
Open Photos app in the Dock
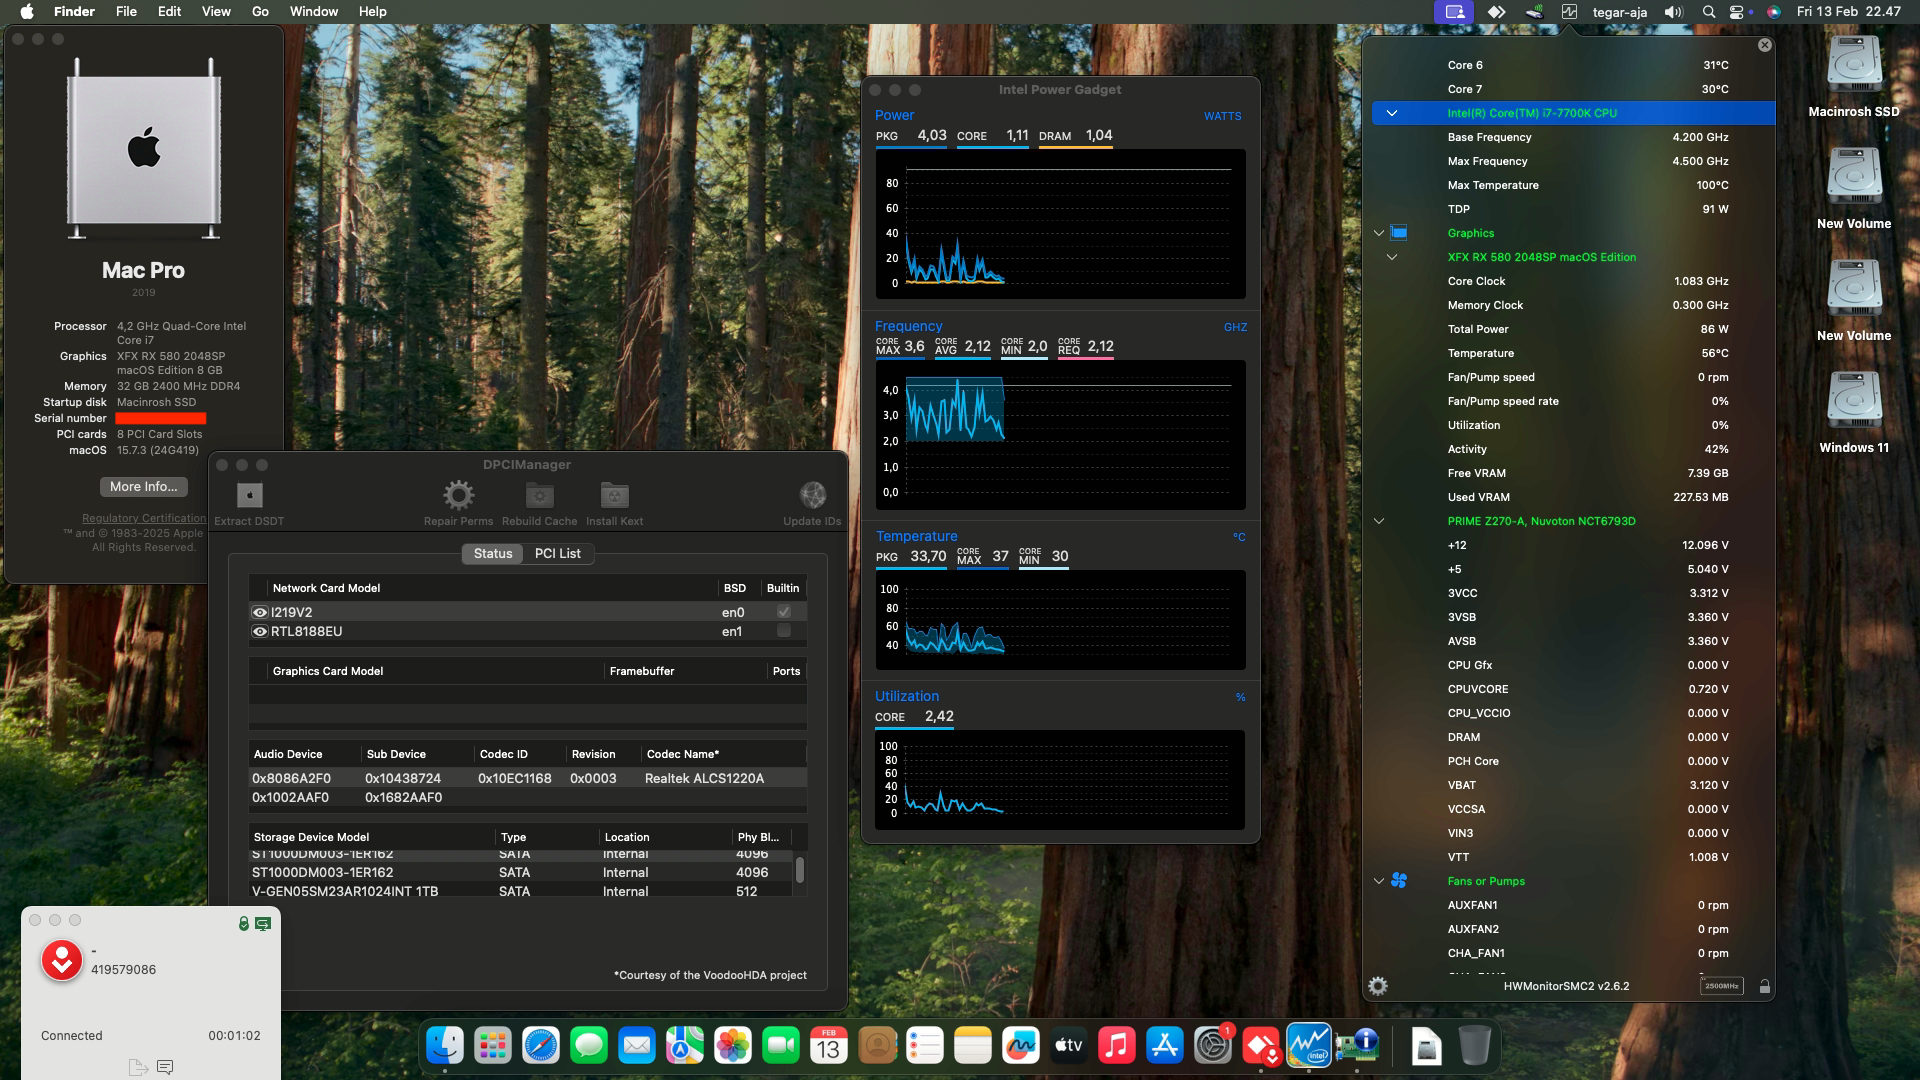click(x=733, y=1046)
